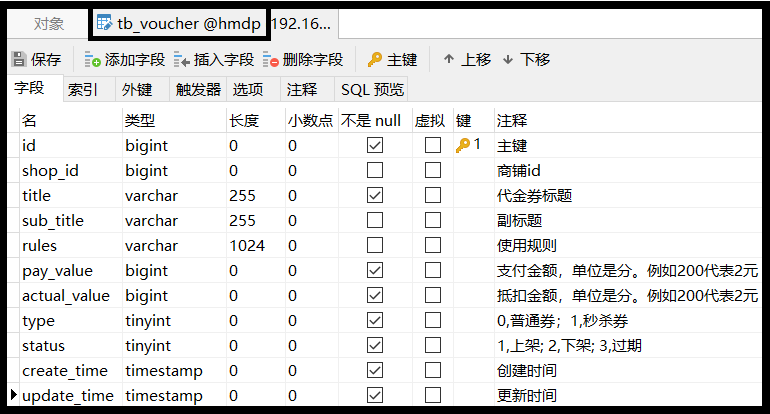
Task: Check Not Null for the shop_id field
Action: pos(375,170)
